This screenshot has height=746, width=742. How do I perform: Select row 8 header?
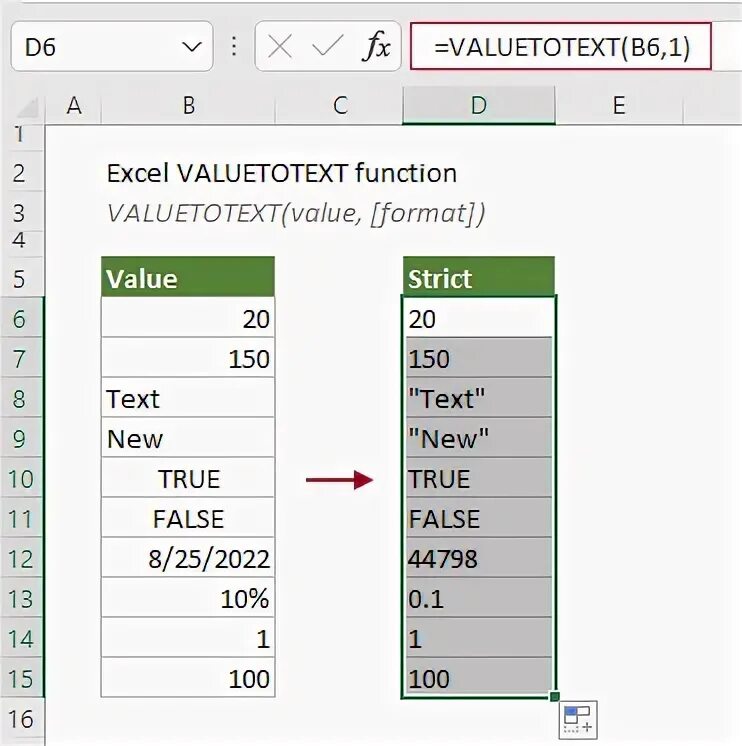click(x=22, y=398)
